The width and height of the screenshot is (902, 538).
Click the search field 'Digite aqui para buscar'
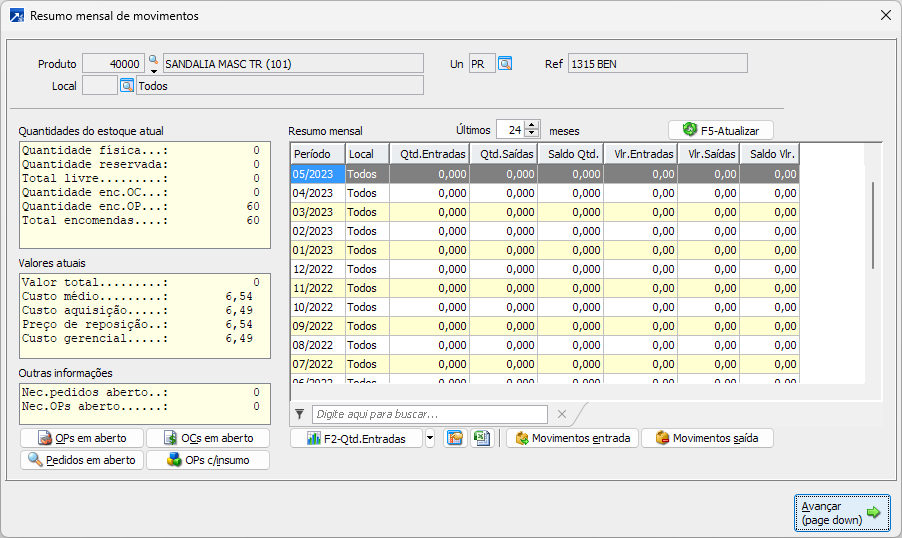click(430, 414)
